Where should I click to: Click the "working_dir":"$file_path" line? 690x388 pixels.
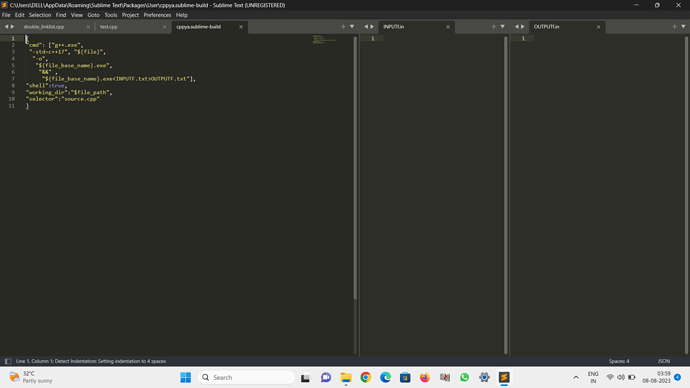(69, 92)
